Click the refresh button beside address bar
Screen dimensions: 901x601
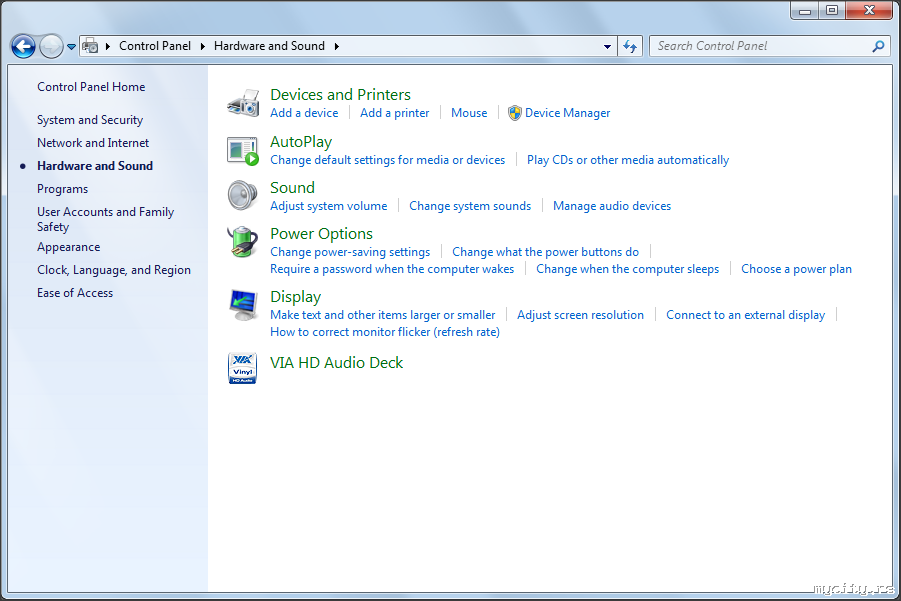click(630, 47)
